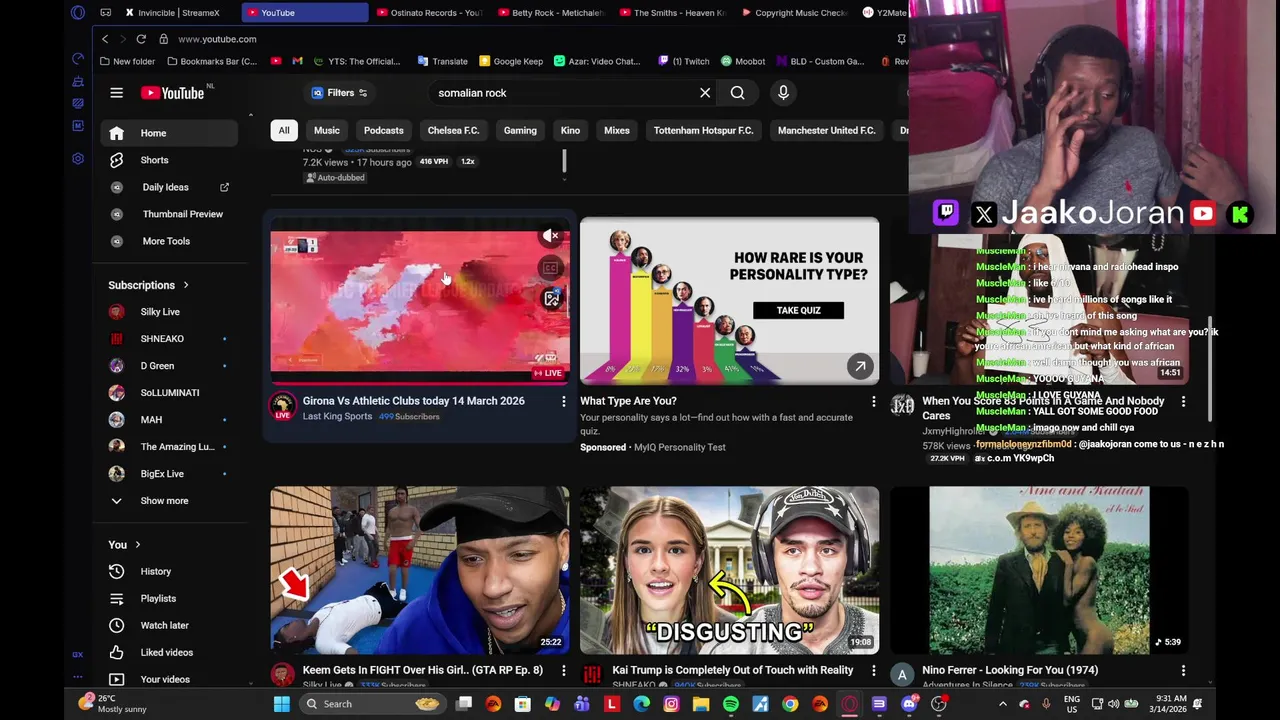
Task: Open Girona Vs Athletic Clubs video title
Action: 413,401
